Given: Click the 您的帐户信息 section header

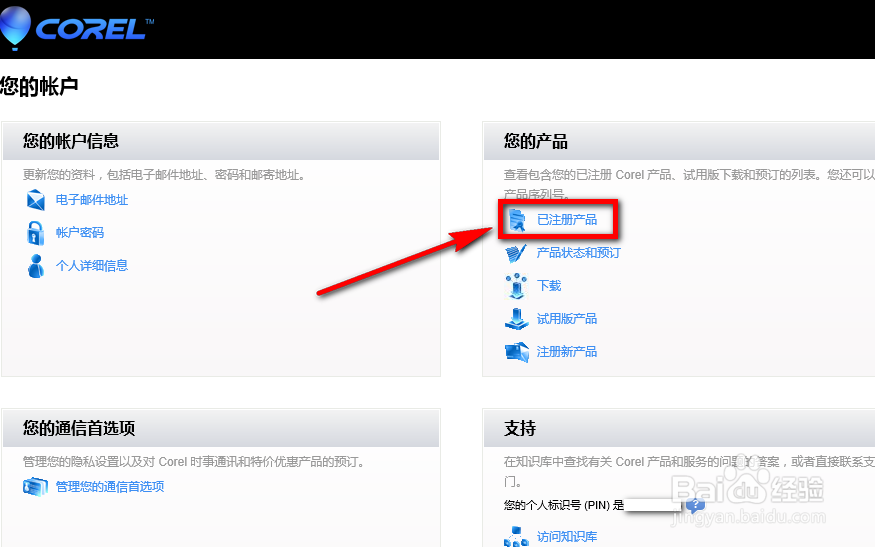Looking at the screenshot, I should pos(221,141).
